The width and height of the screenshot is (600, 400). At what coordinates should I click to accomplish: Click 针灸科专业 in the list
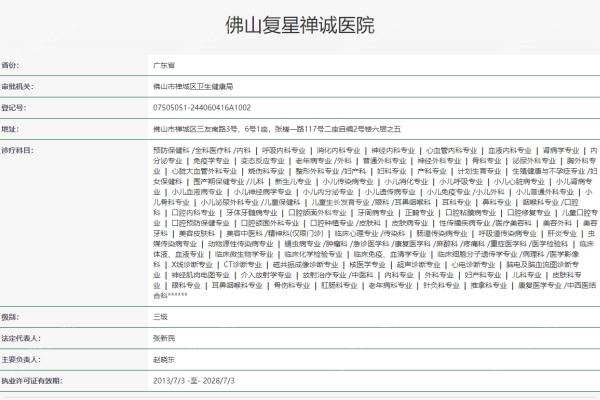(x=441, y=285)
